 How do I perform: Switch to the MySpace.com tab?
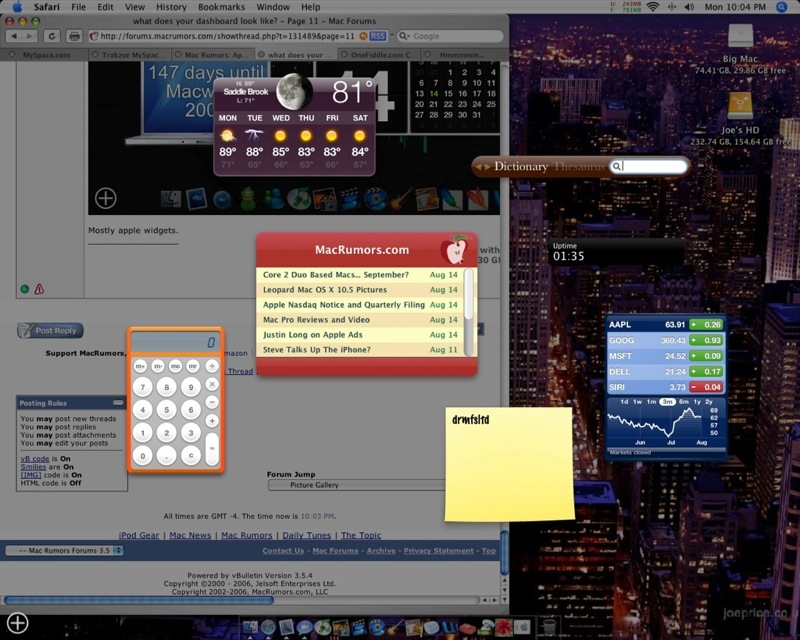[46, 55]
